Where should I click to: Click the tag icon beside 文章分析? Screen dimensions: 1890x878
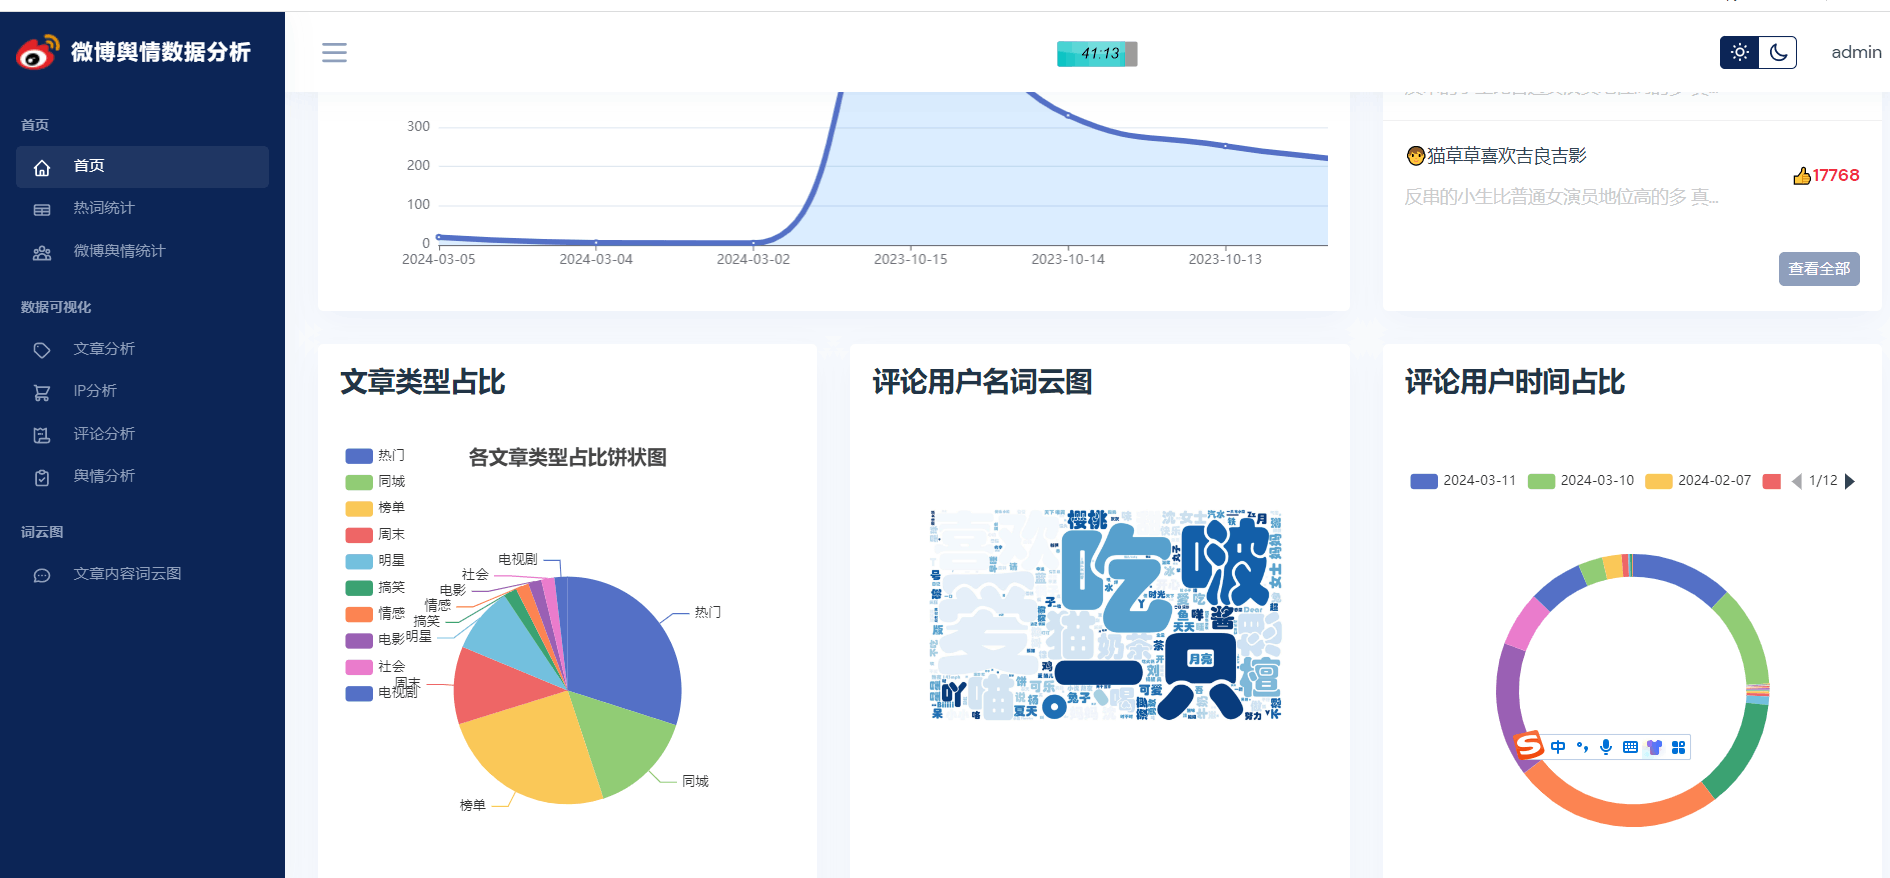(42, 350)
